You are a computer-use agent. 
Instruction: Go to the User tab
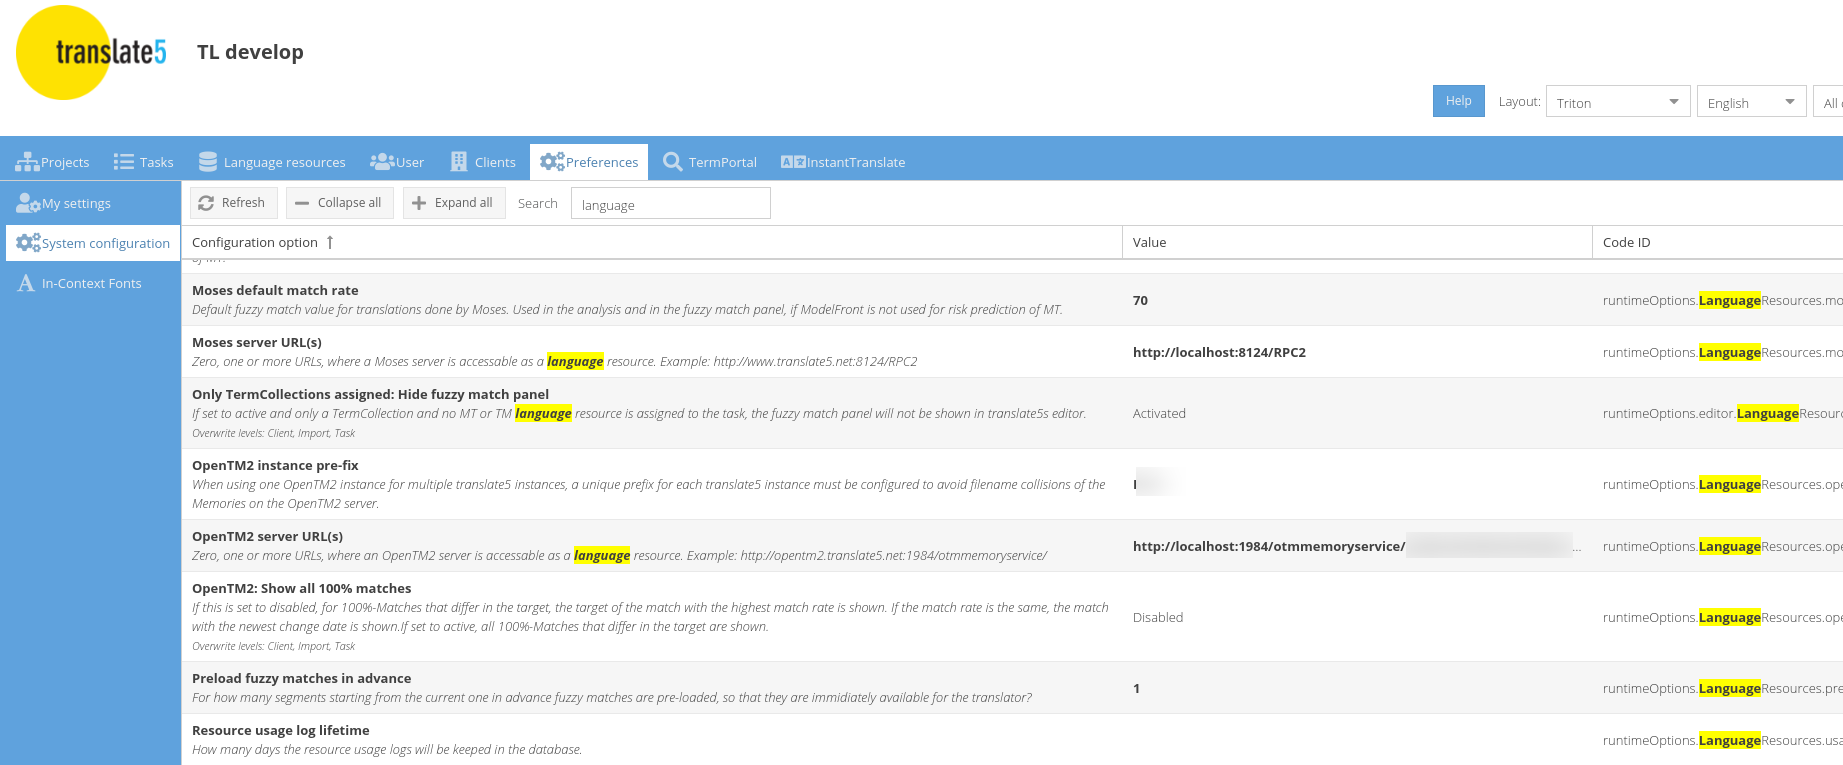[x=397, y=162]
